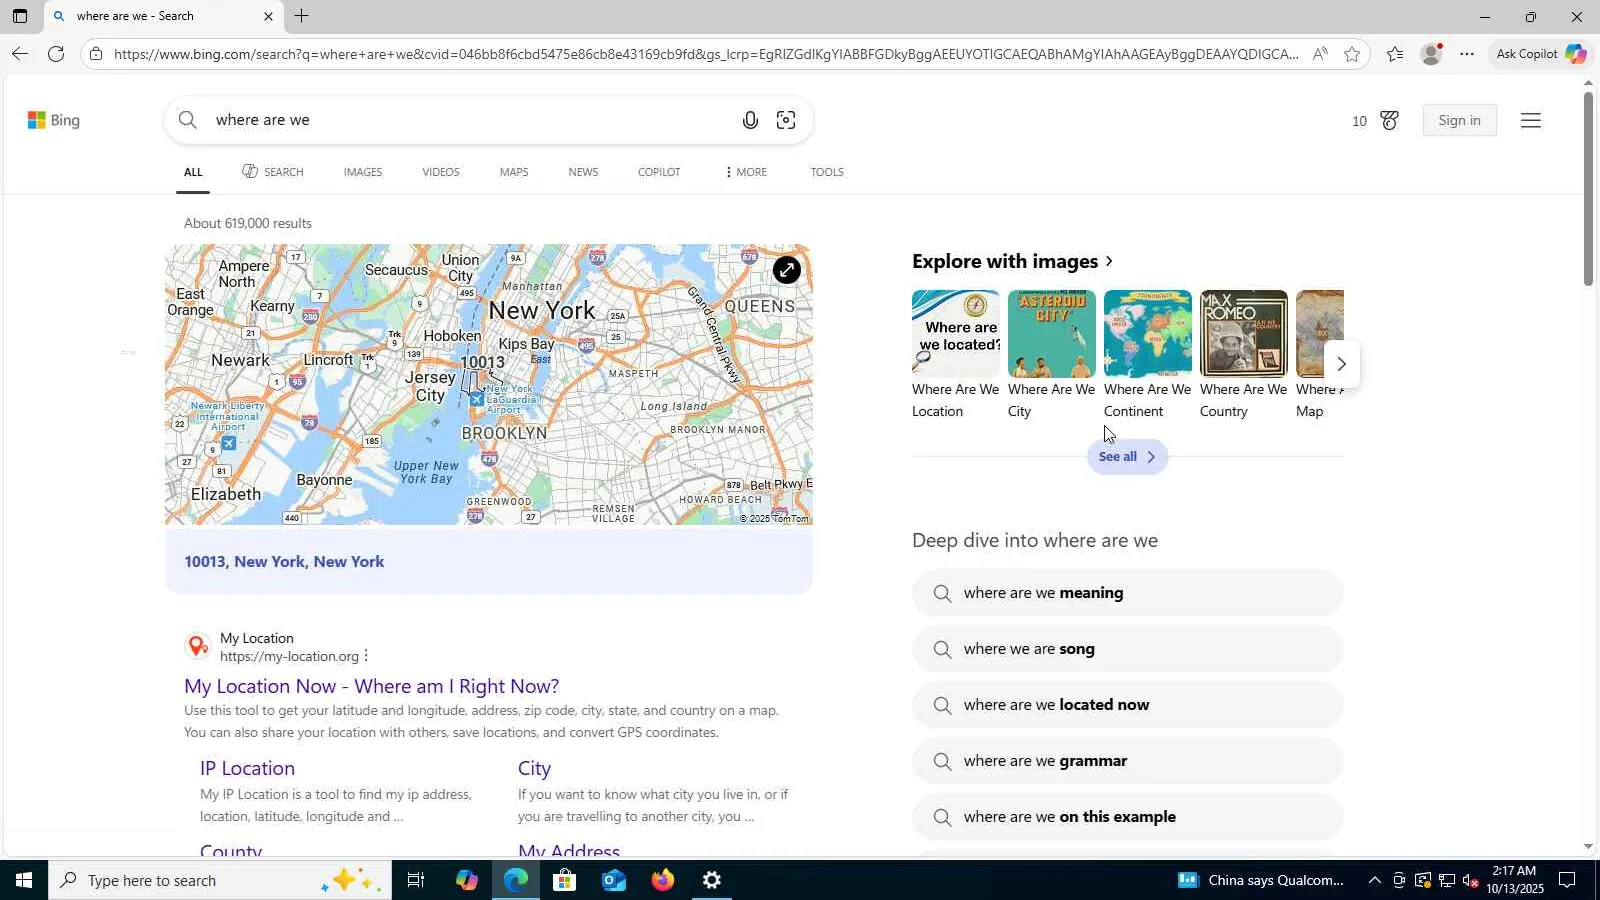Open Edge settings and more menu

tap(1467, 54)
